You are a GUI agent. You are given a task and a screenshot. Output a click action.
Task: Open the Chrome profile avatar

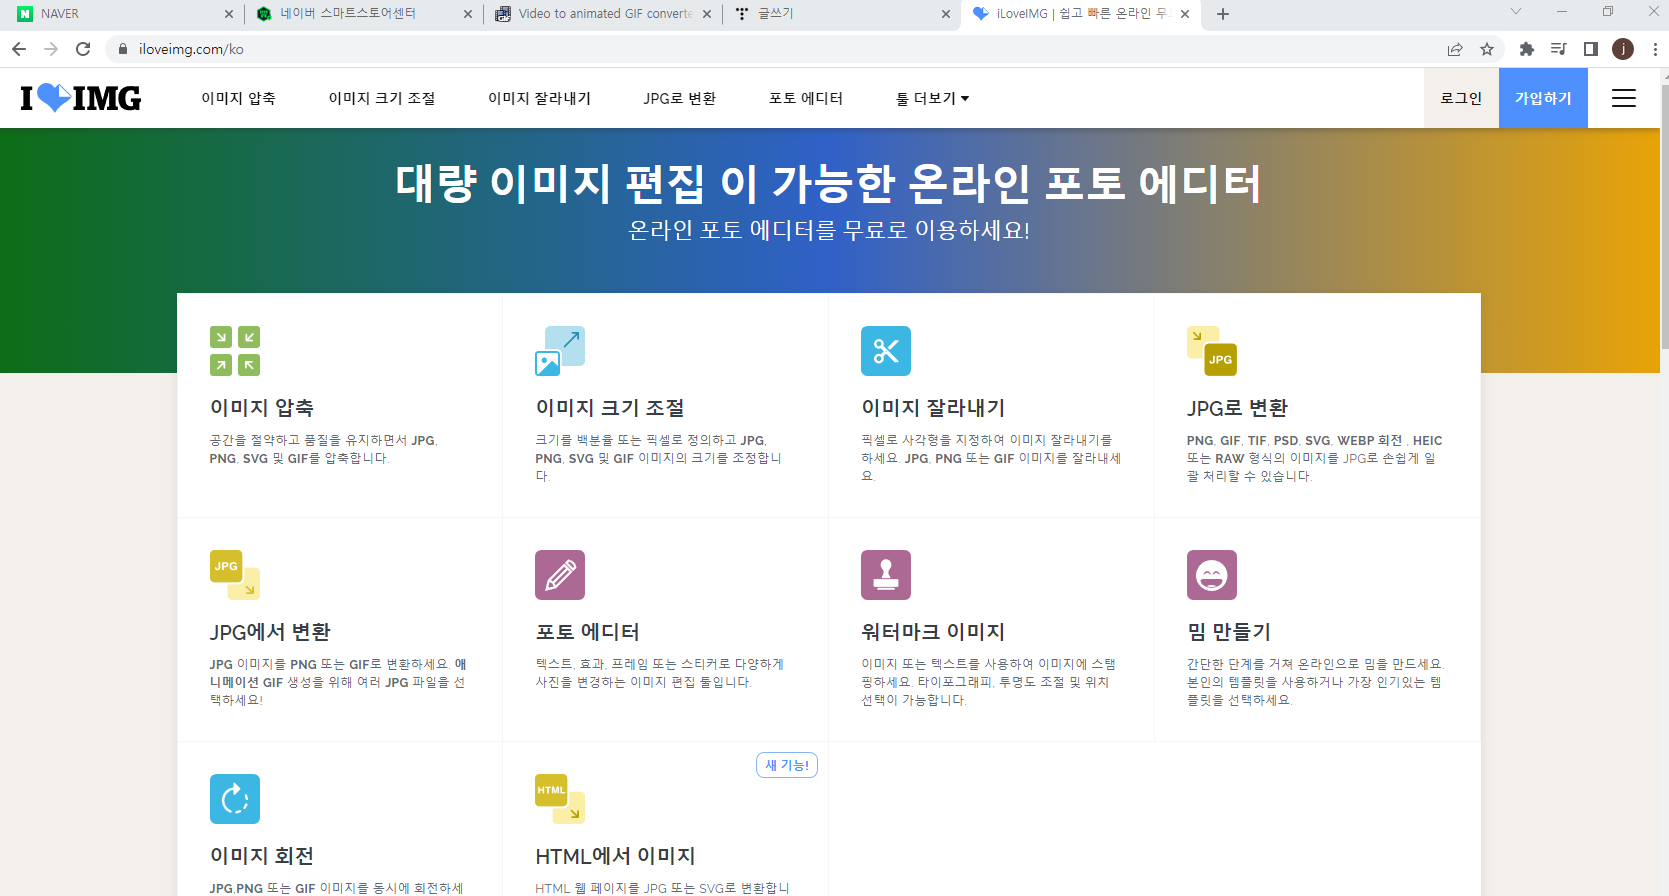coord(1623,49)
